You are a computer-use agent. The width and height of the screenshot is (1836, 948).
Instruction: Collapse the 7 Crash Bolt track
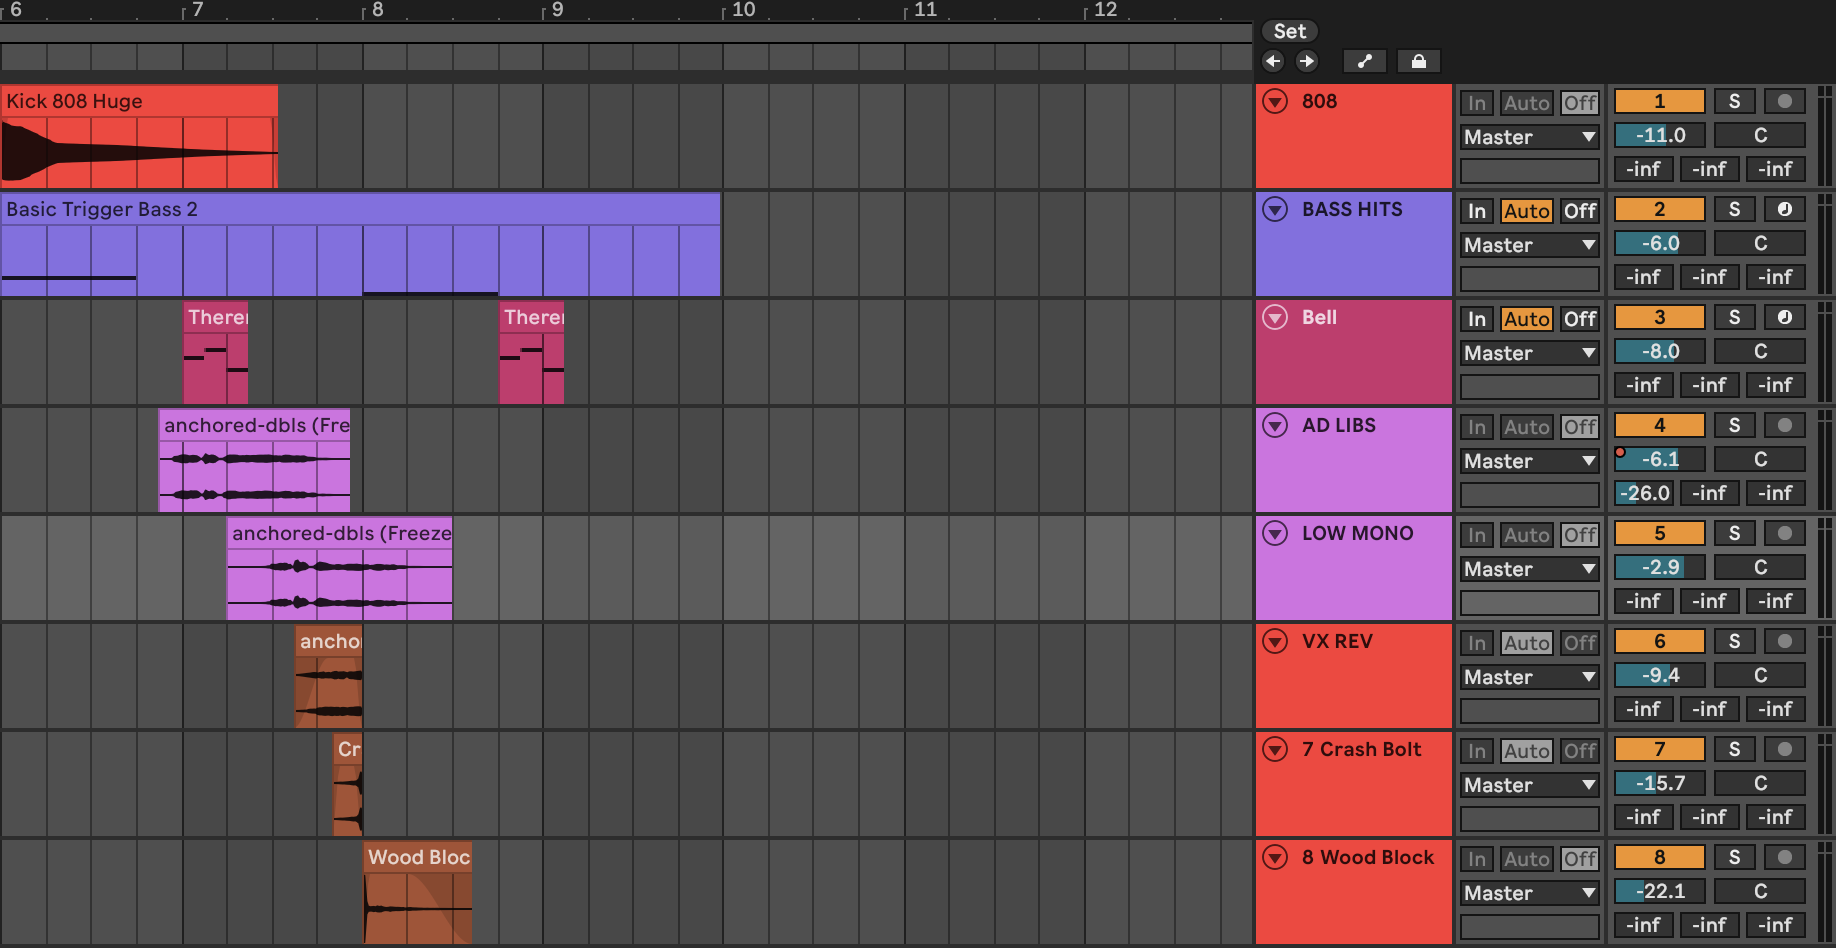(1275, 749)
